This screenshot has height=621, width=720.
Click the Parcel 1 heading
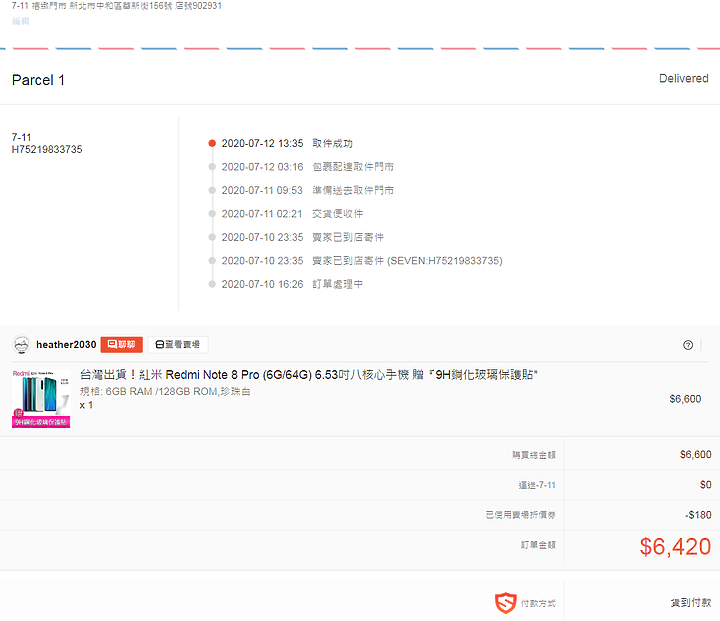(x=38, y=80)
